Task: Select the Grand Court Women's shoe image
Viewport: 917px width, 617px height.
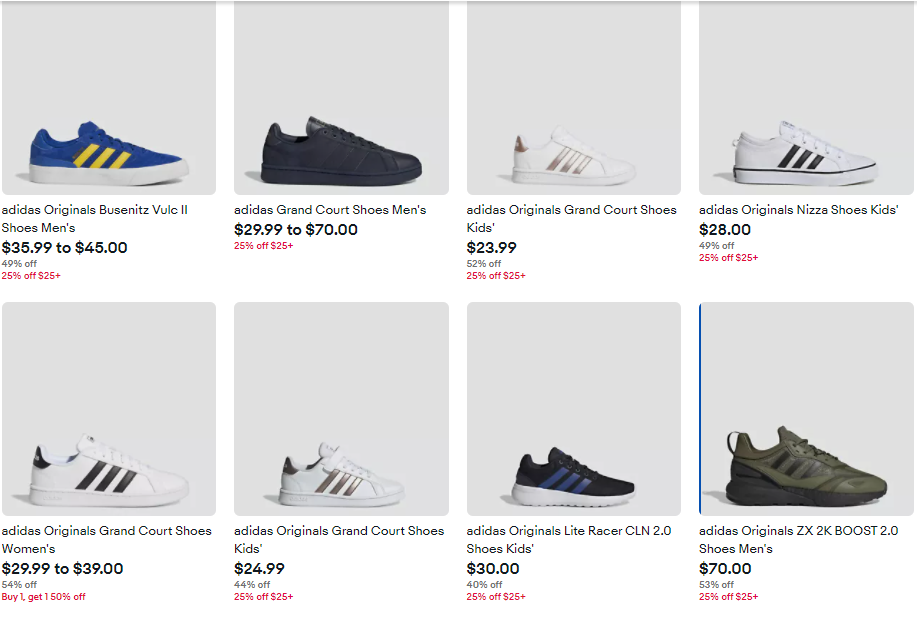Action: pyautogui.click(x=108, y=470)
